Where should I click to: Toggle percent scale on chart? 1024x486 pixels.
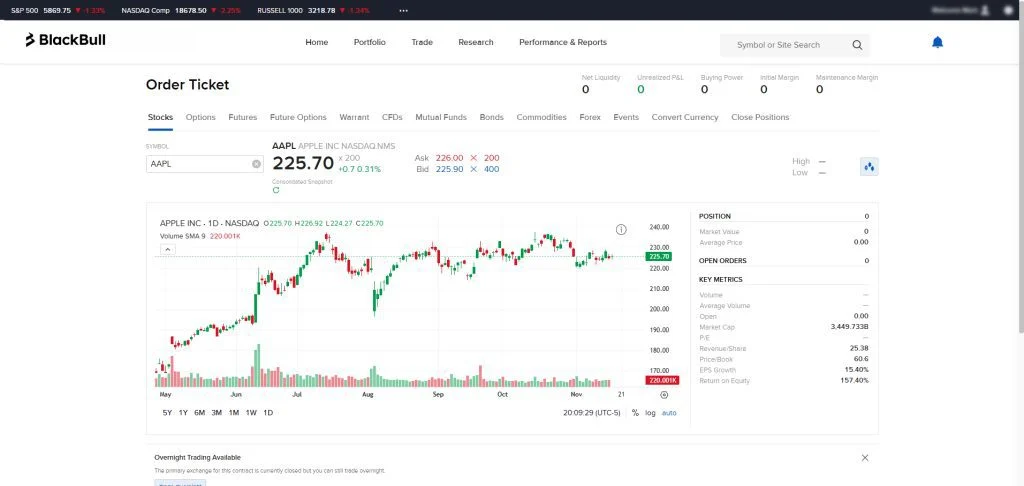coord(635,413)
